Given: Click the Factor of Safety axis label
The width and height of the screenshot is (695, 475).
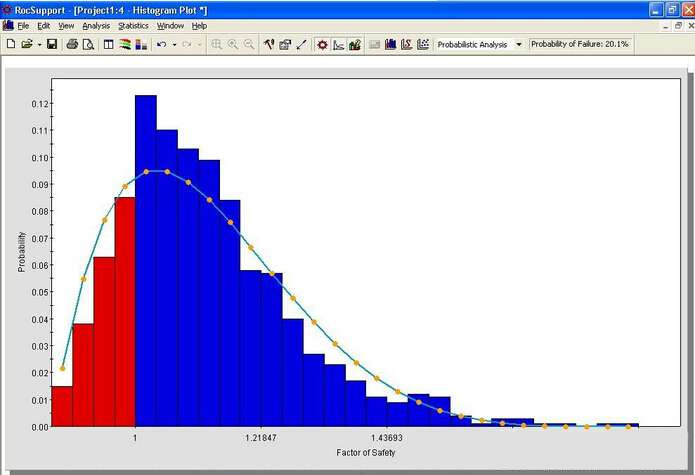Looking at the screenshot, I should 366,452.
